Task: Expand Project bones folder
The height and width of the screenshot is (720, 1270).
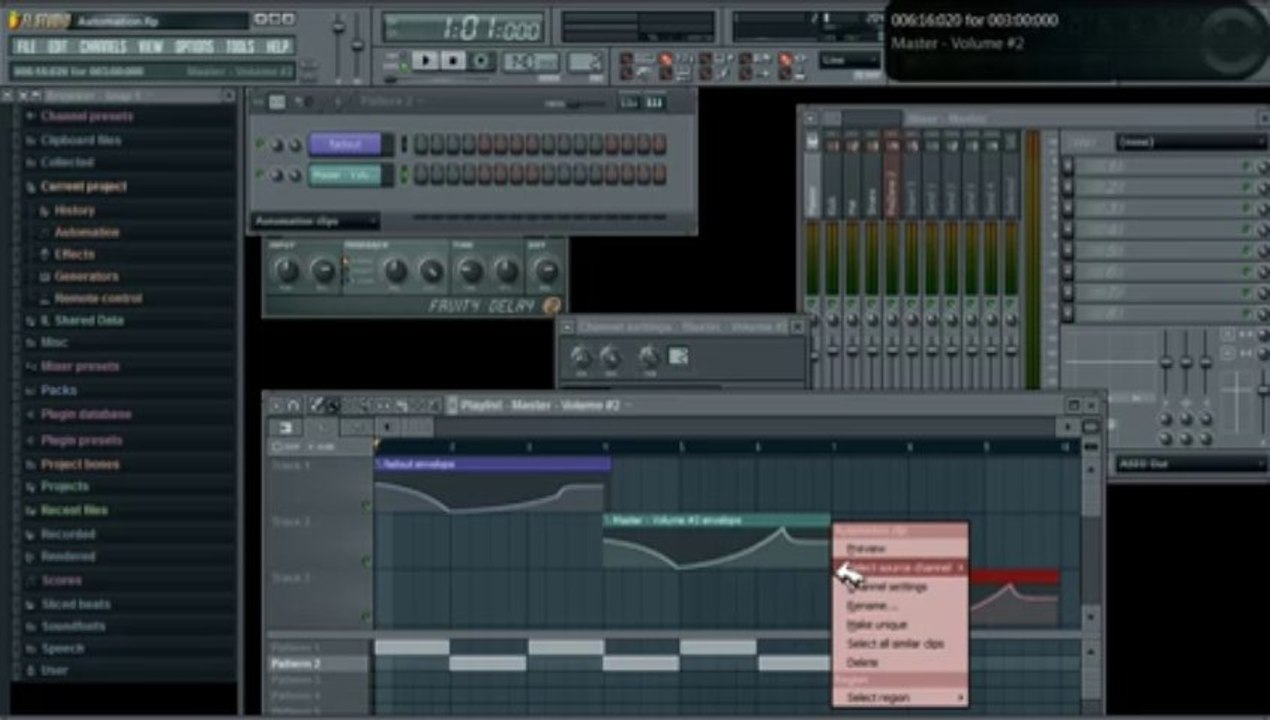Action: click(x=80, y=464)
